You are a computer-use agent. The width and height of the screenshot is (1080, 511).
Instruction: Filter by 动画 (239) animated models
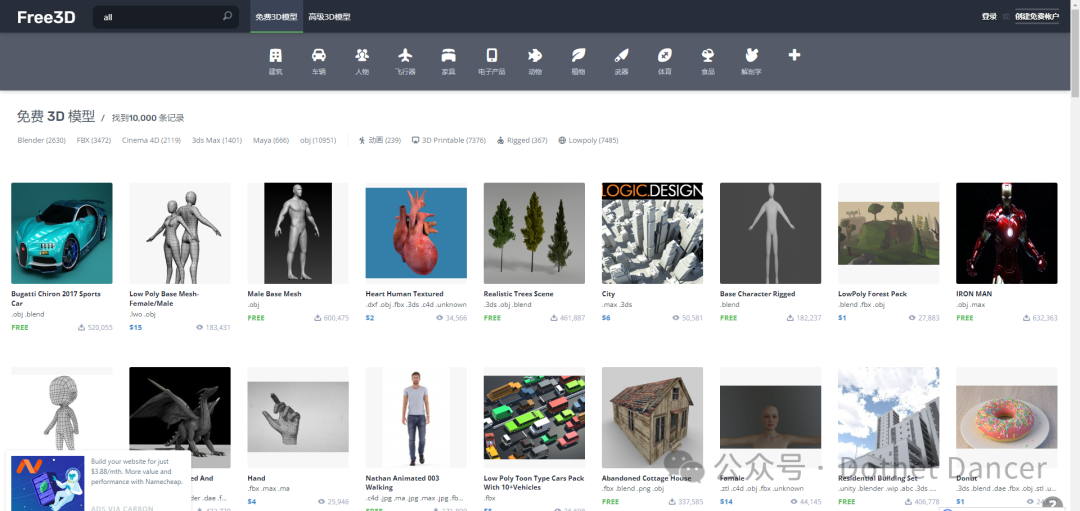(380, 140)
